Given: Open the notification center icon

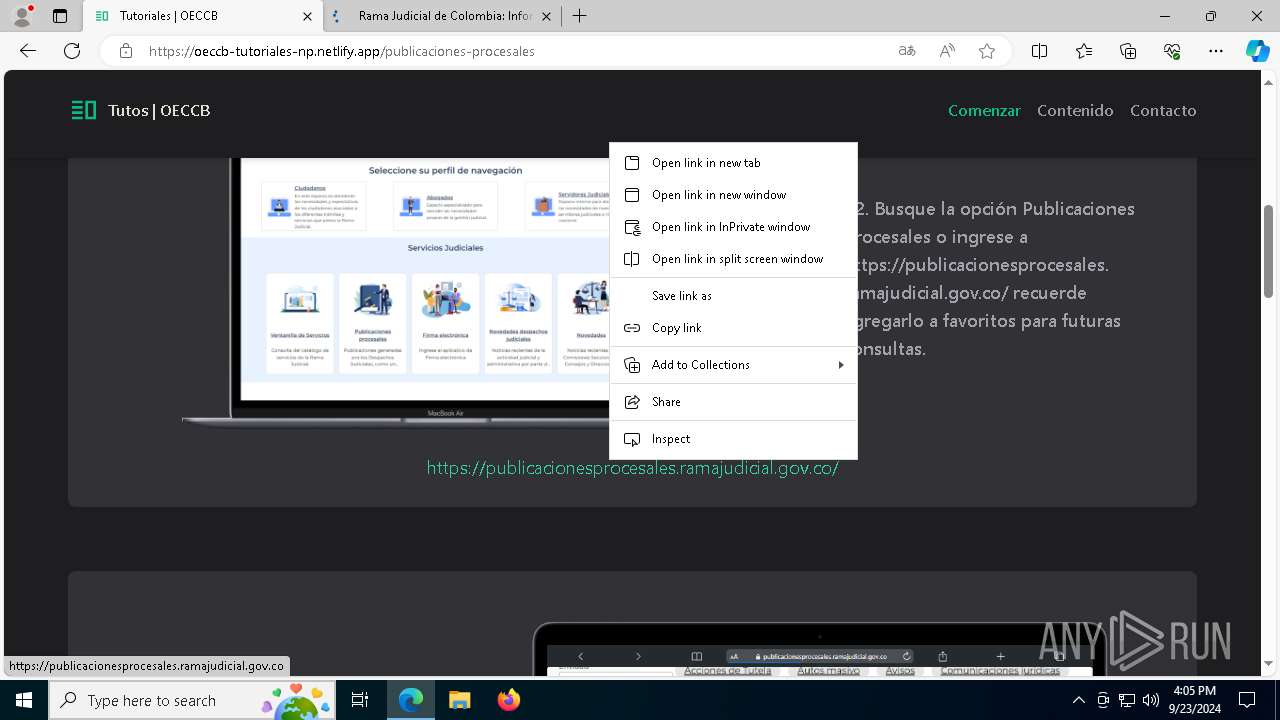Looking at the screenshot, I should click(x=1247, y=700).
